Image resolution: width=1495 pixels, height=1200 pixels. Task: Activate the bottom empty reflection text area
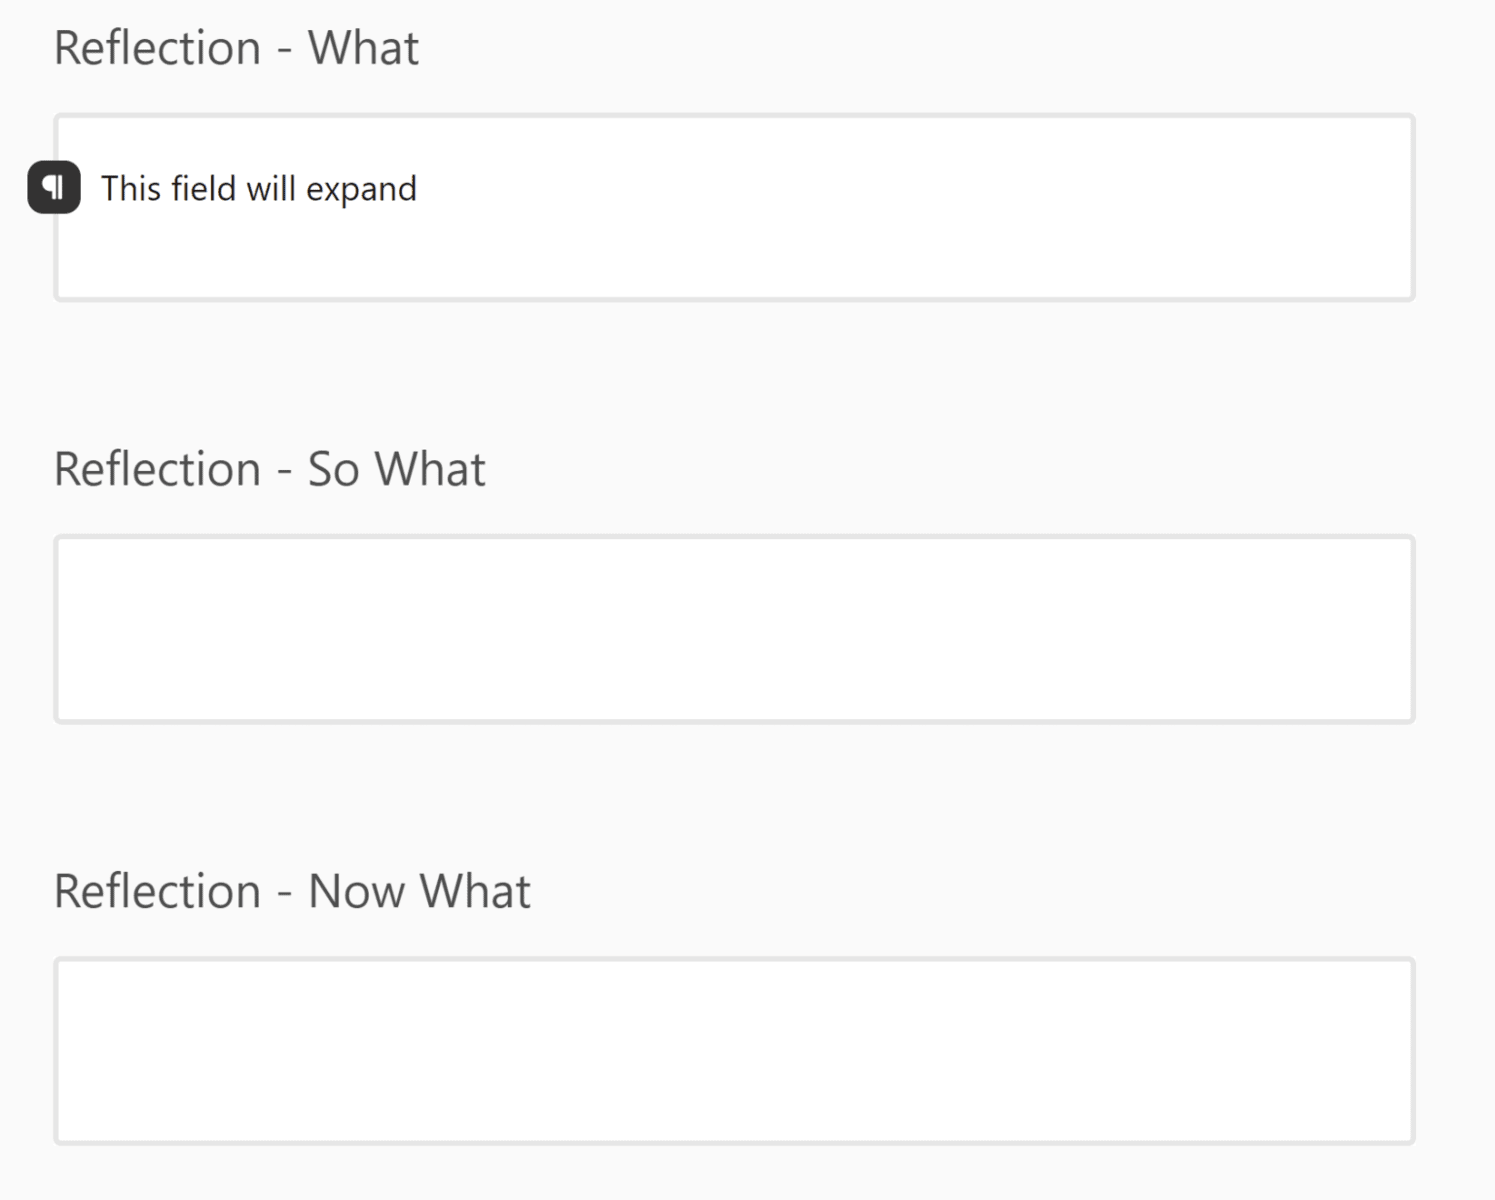[x=734, y=1051]
